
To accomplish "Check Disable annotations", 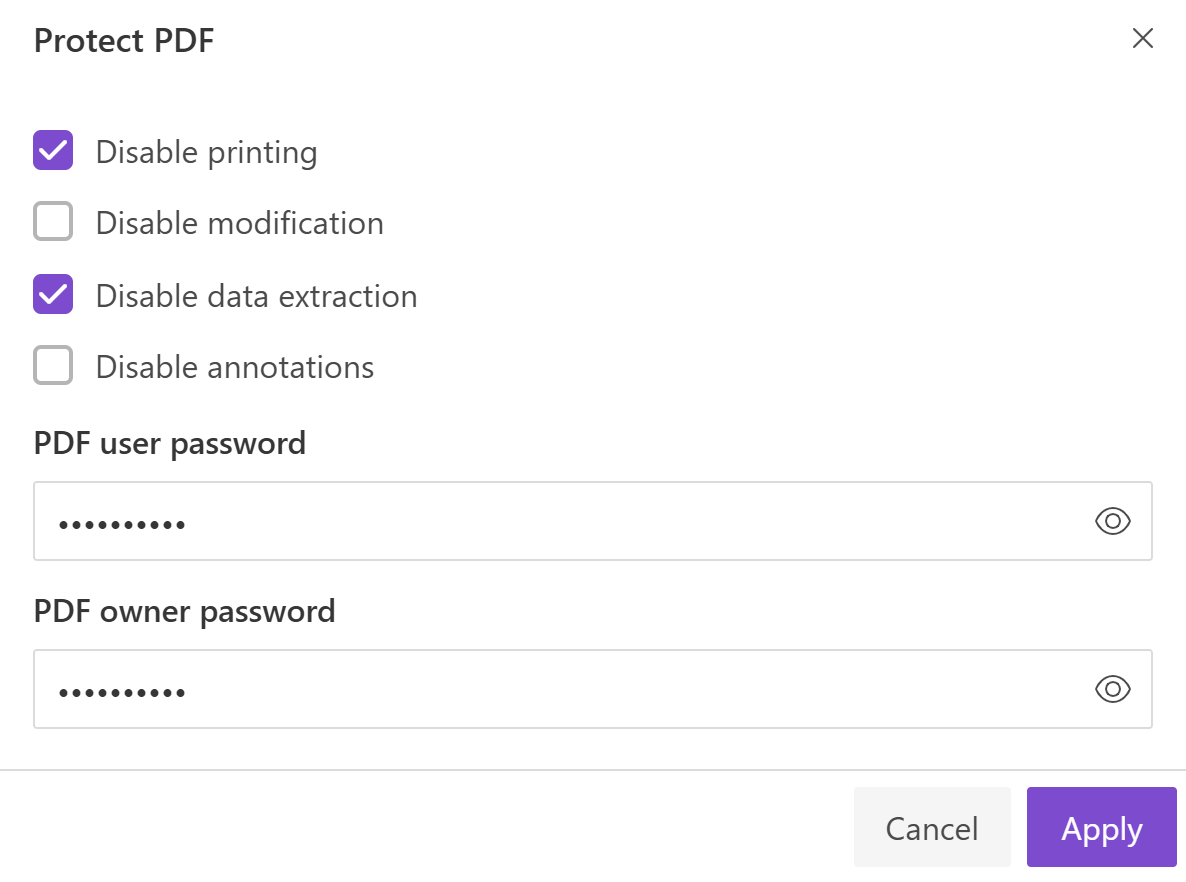I will (x=53, y=365).
